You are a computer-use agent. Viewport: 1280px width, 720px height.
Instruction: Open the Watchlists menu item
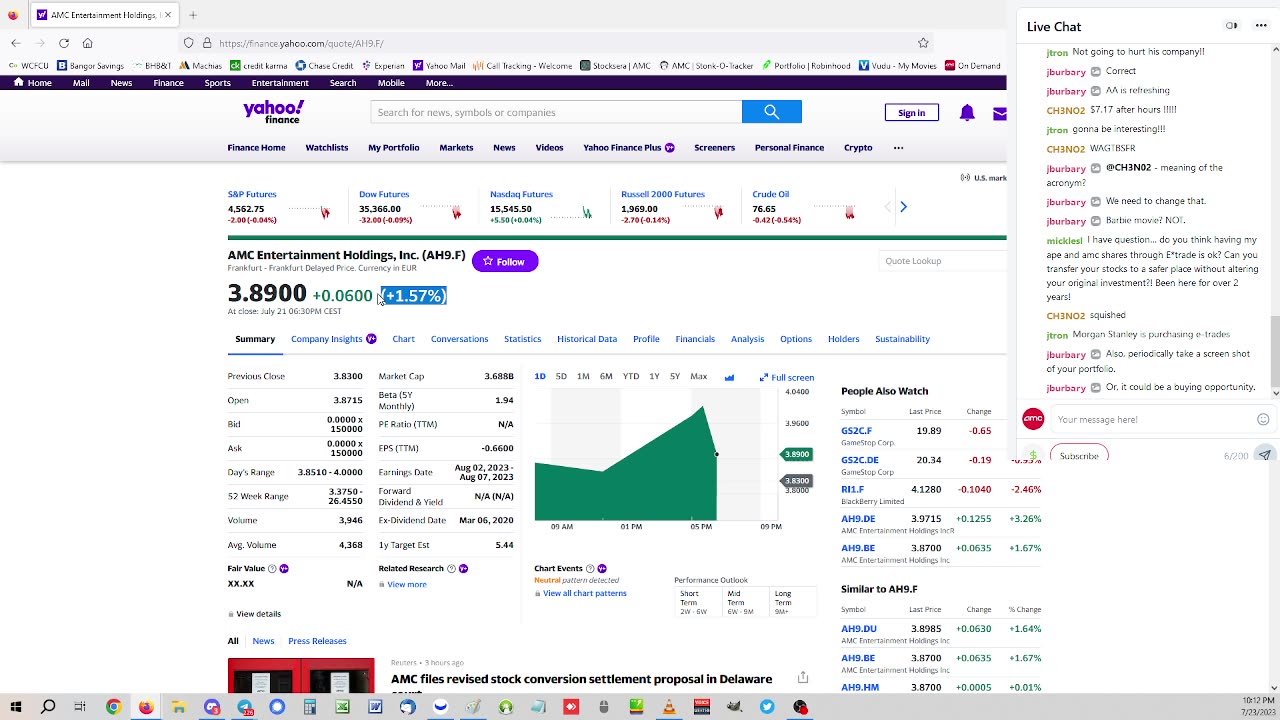click(x=327, y=148)
